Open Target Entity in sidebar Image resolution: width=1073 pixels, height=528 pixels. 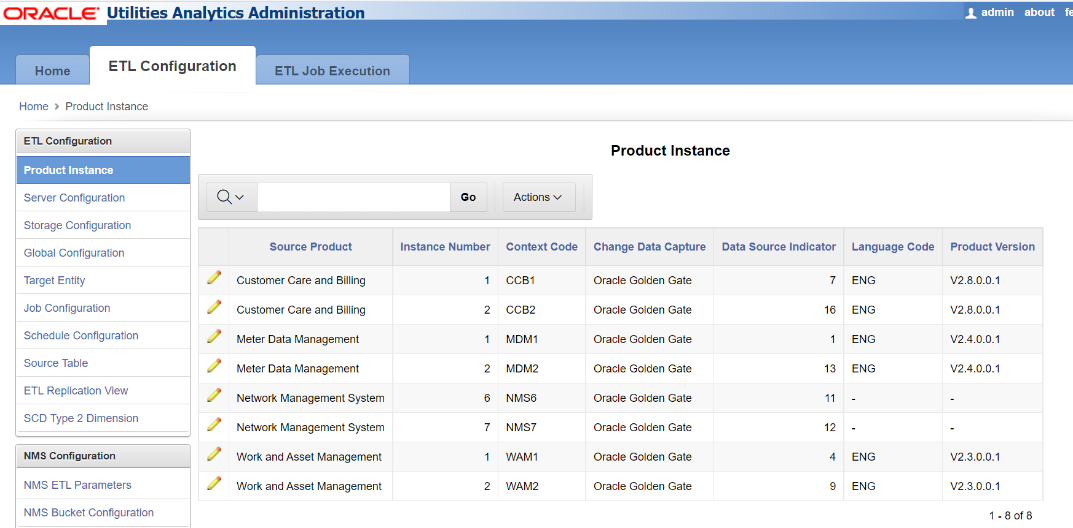[103, 280]
